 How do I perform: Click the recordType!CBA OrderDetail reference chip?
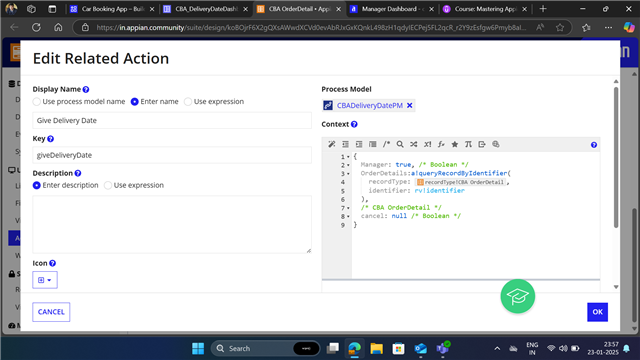point(461,182)
